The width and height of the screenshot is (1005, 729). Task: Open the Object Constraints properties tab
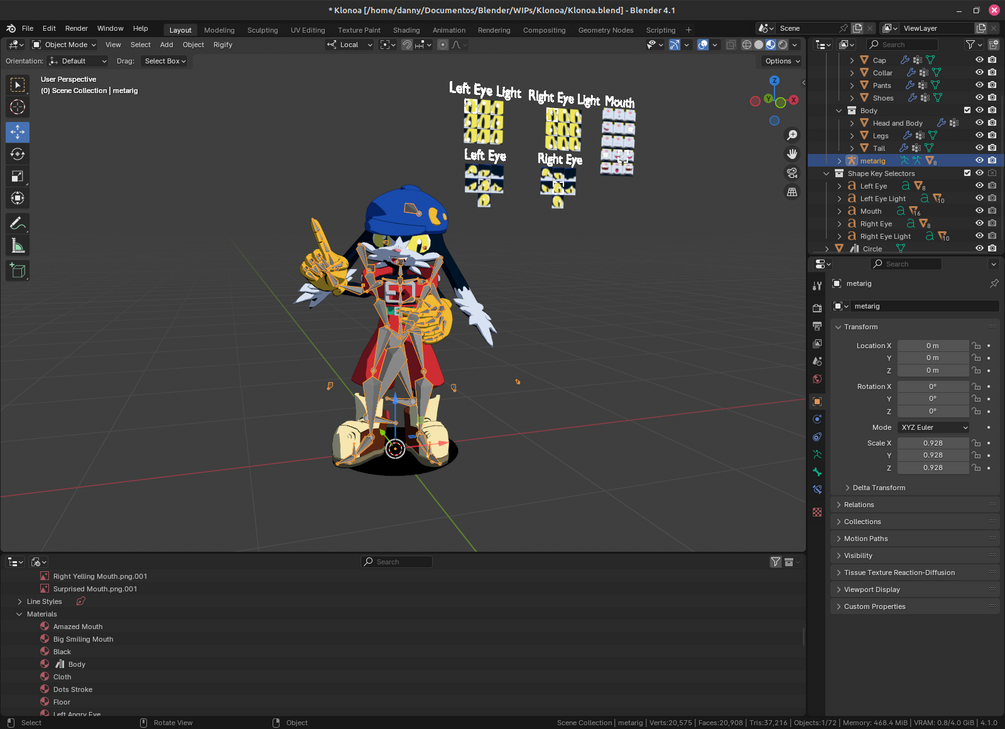817,437
